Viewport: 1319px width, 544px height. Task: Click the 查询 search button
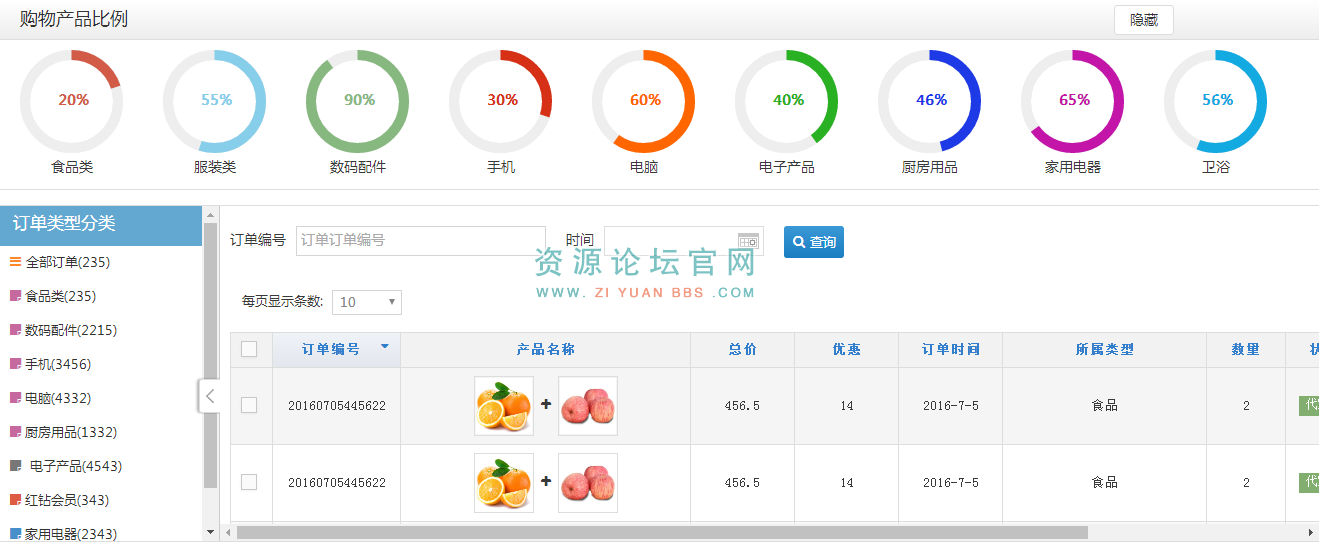point(814,241)
